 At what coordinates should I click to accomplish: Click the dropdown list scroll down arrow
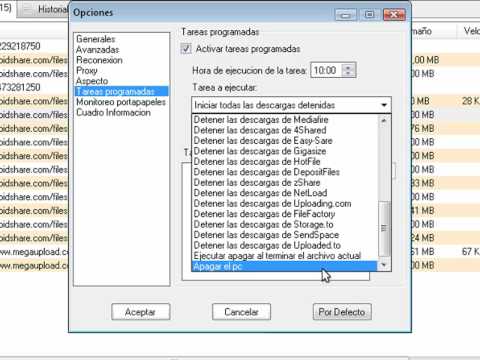[x=384, y=265]
